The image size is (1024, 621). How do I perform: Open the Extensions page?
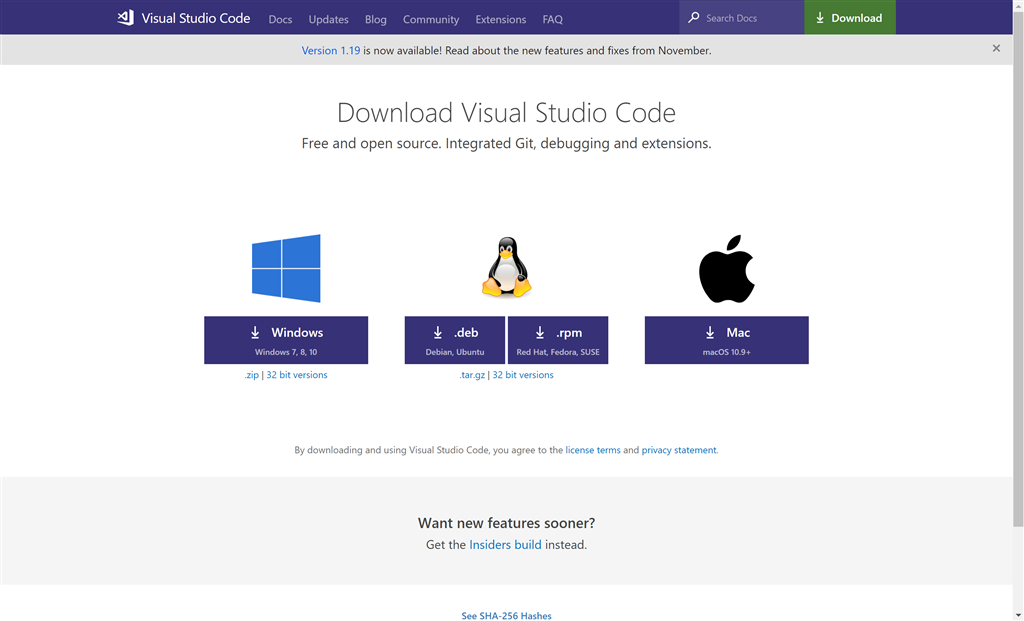coord(501,19)
